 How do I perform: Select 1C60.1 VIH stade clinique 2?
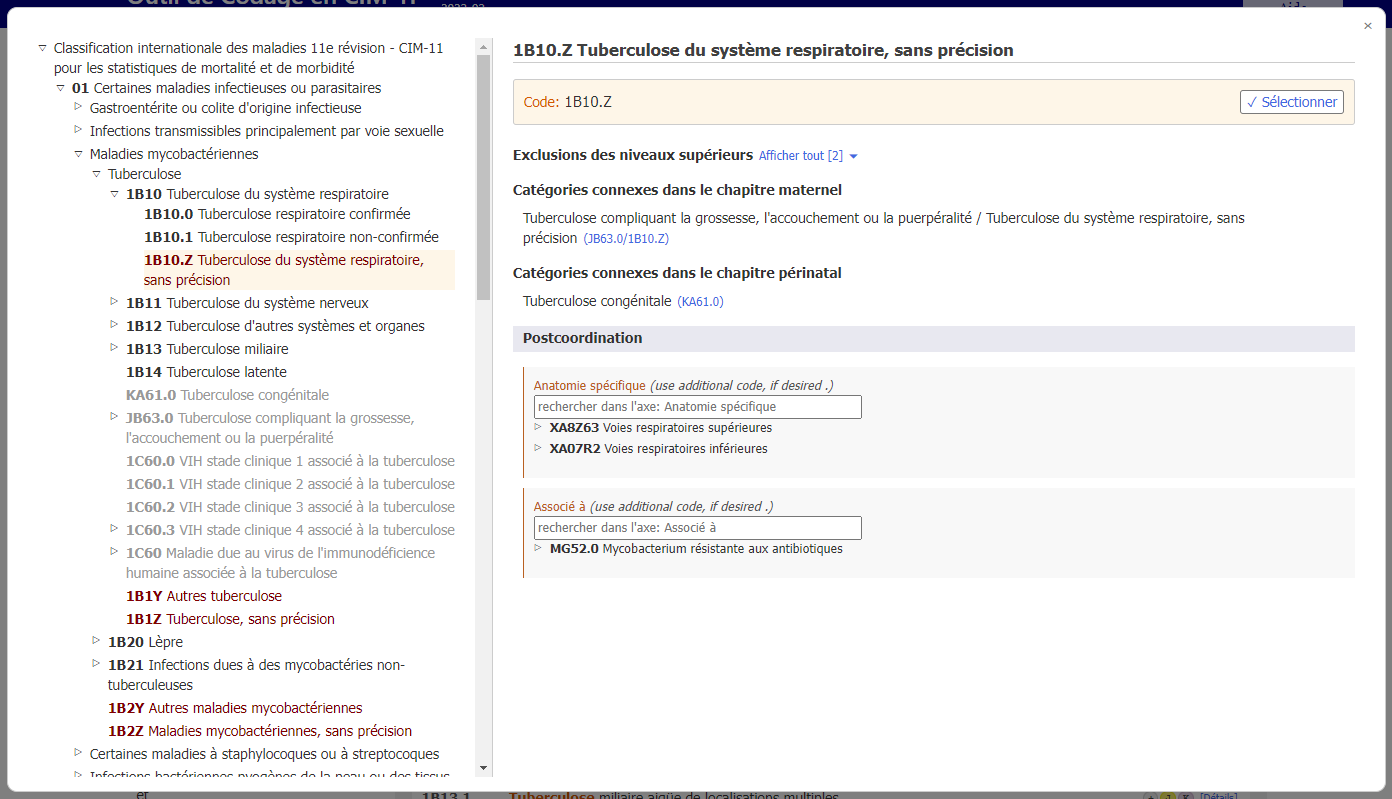tap(290, 484)
